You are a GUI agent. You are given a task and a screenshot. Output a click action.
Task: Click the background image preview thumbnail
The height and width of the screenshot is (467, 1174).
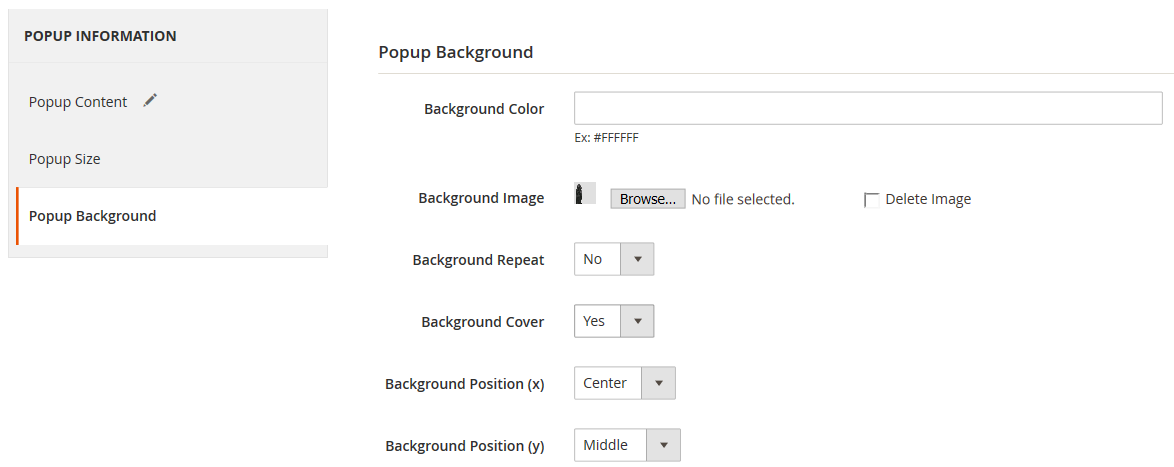(x=585, y=193)
